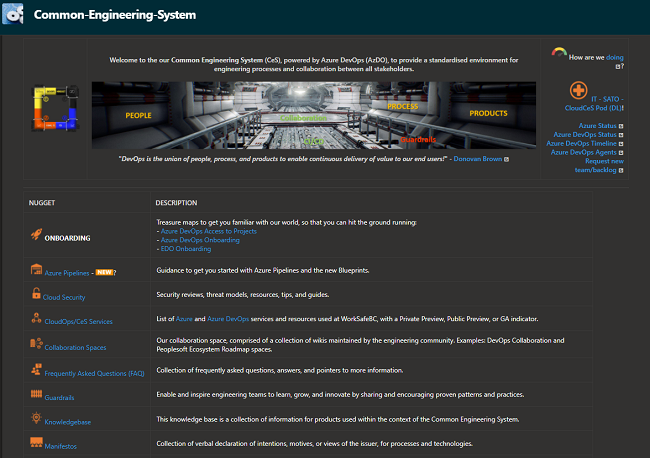Click the padlock icon for Cloud Security
Image resolution: width=650 pixels, height=458 pixels.
coord(36,293)
